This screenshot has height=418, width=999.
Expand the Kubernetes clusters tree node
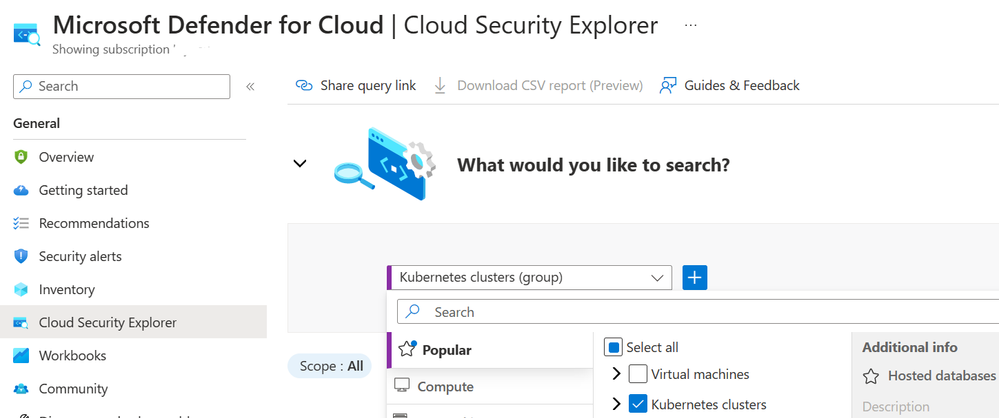click(x=616, y=404)
